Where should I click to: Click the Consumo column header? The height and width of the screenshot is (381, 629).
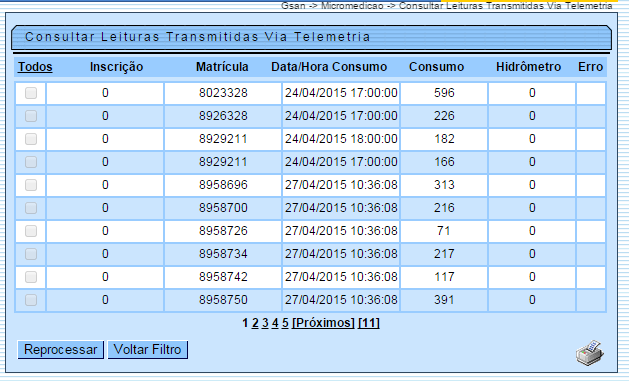[436, 67]
